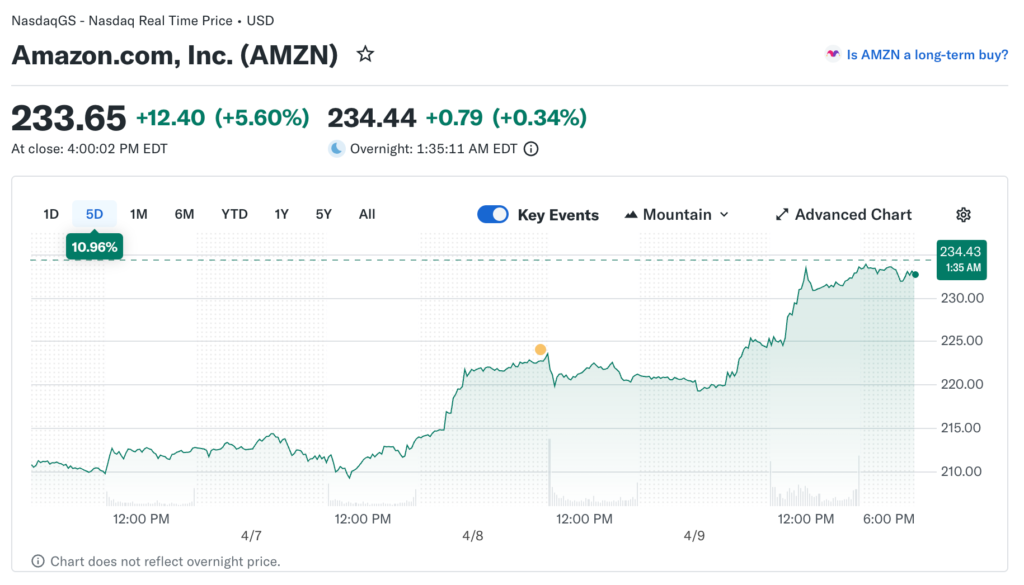
Task: Show the YTD chart range
Action: point(234,214)
